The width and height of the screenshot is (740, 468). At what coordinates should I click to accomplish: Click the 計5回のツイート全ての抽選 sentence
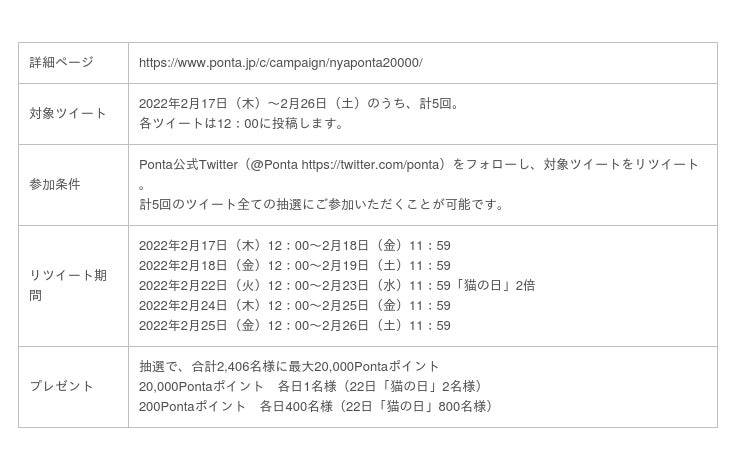(x=321, y=204)
